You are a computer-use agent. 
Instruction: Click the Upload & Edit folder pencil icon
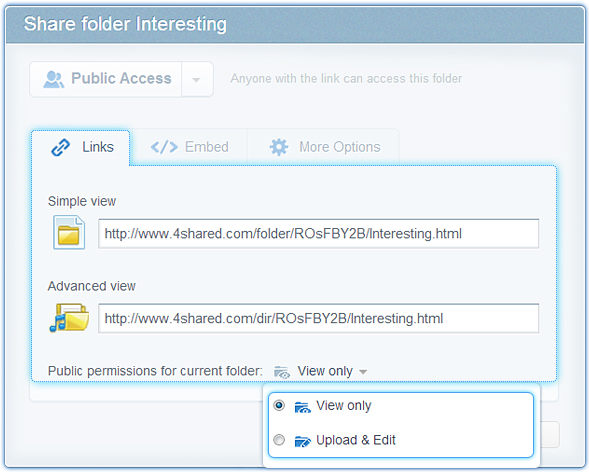[x=303, y=441]
